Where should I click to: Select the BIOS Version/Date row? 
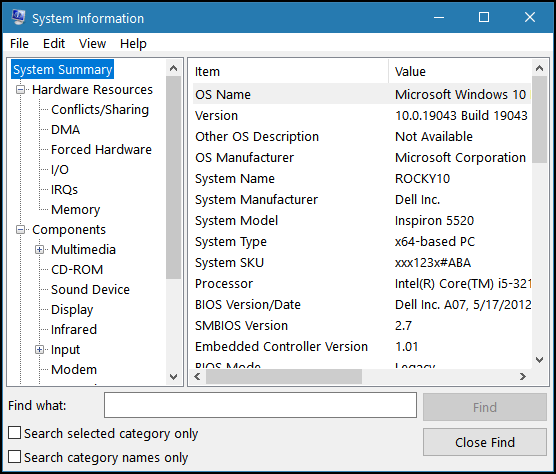(x=362, y=305)
